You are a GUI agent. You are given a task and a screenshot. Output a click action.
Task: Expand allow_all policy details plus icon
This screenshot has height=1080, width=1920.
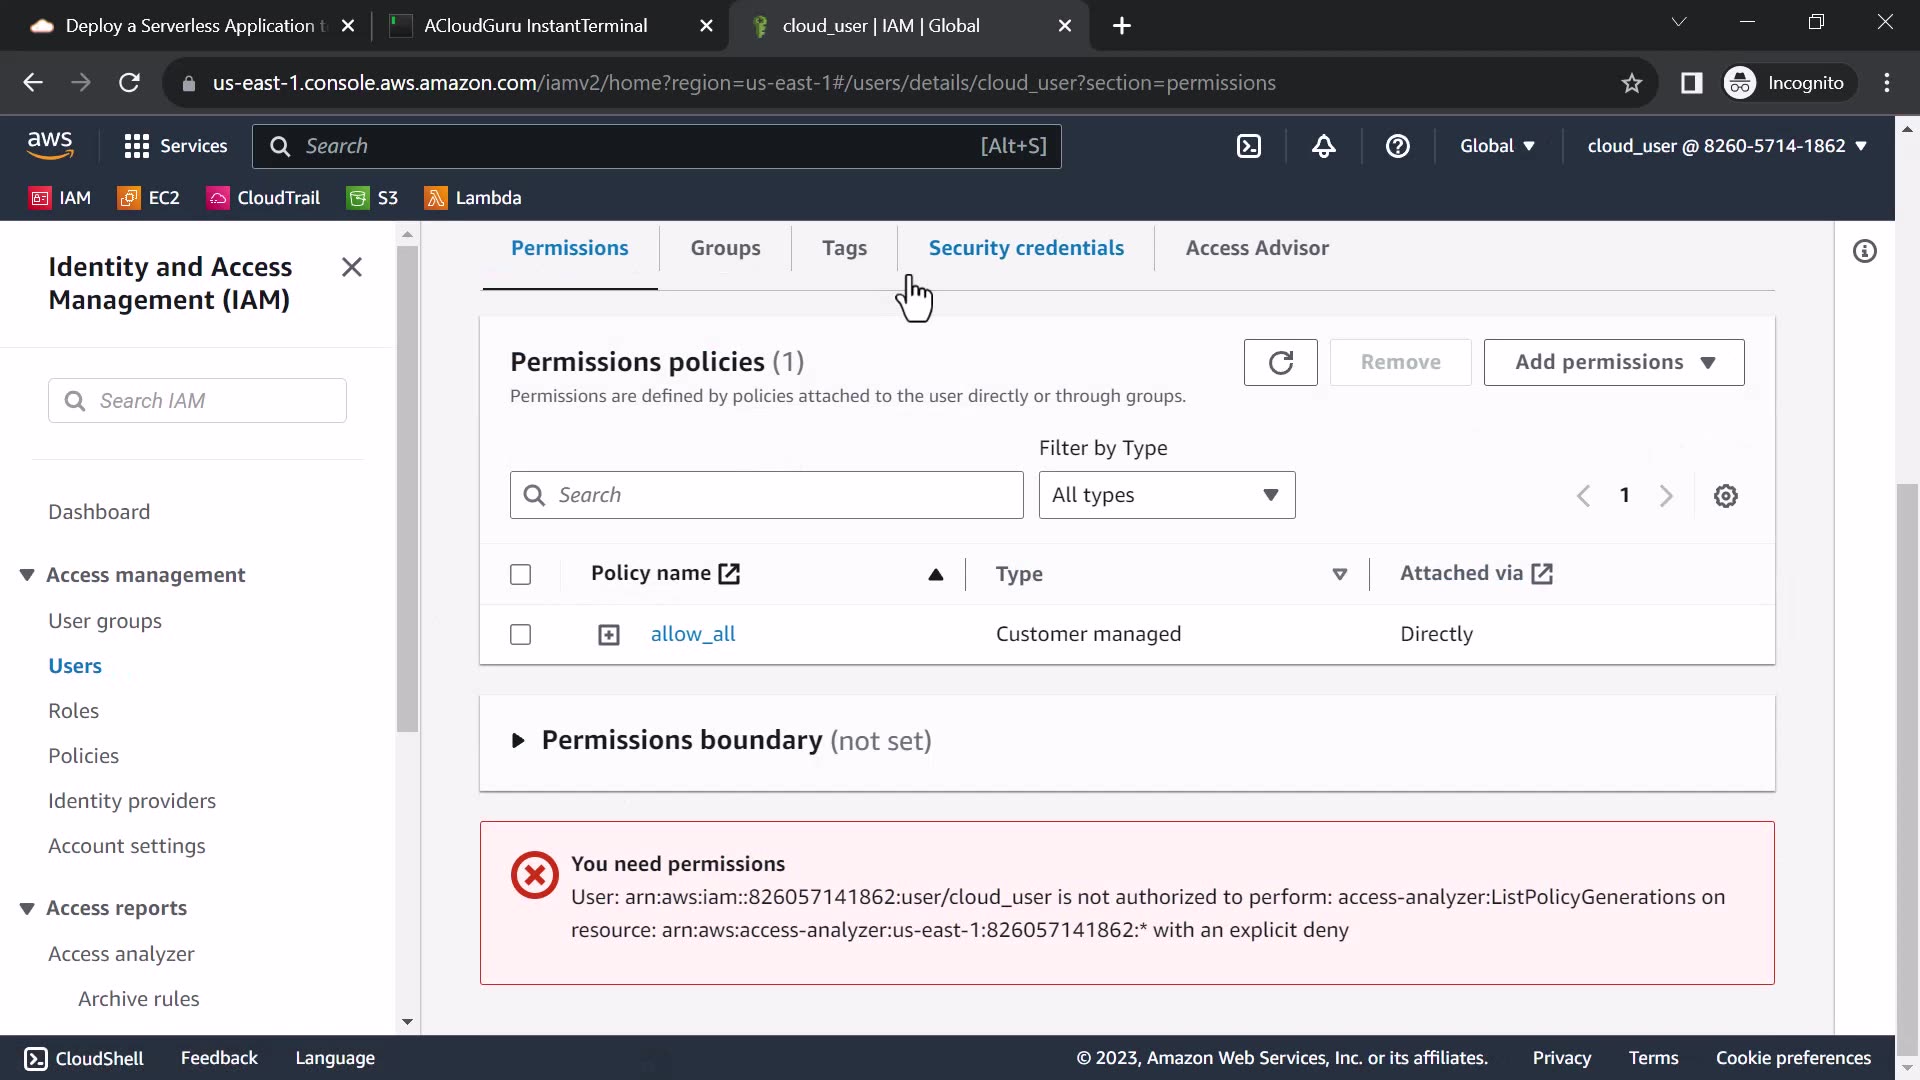tap(609, 635)
